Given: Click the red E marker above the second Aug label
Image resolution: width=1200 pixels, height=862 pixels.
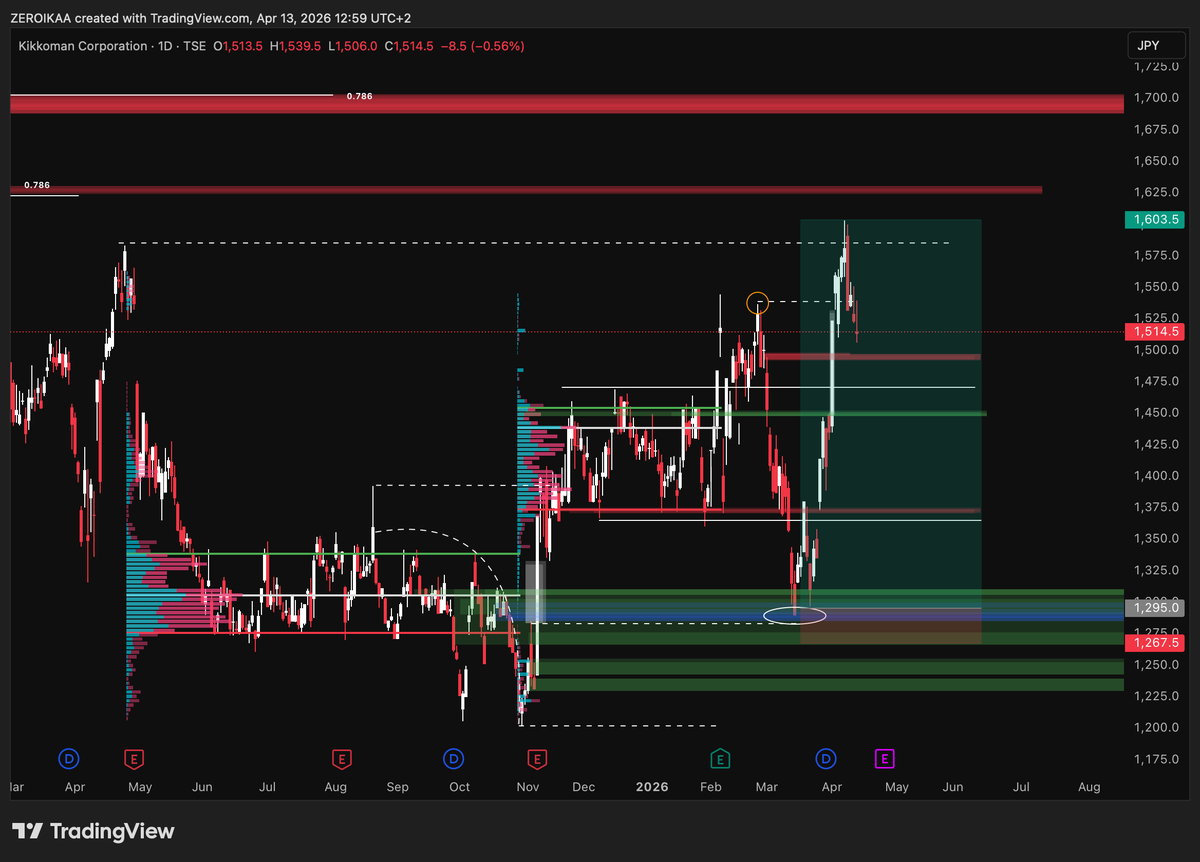Looking at the screenshot, I should (342, 759).
